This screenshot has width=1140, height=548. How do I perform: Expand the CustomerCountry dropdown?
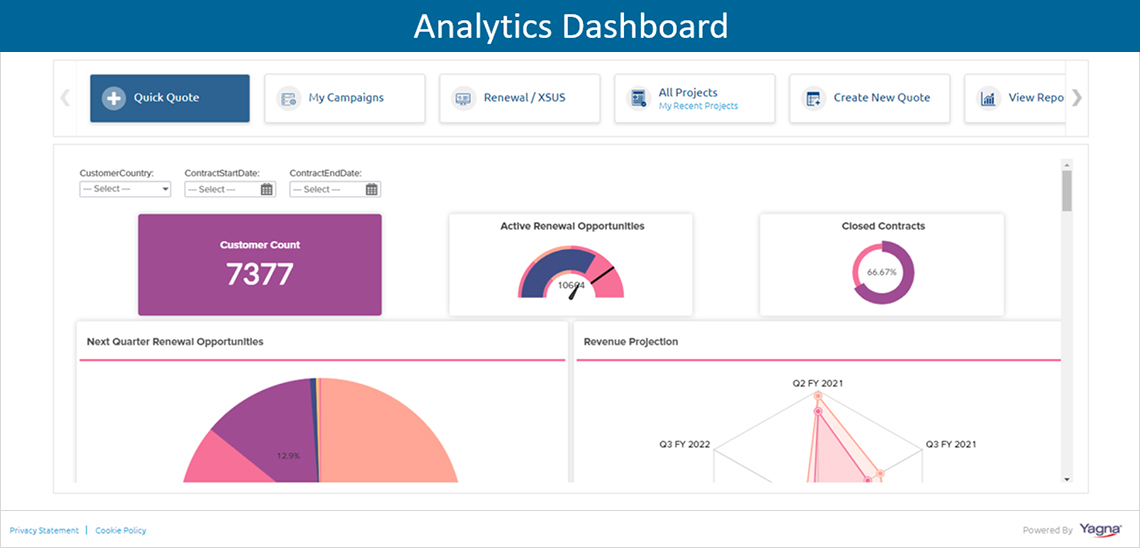pos(125,189)
